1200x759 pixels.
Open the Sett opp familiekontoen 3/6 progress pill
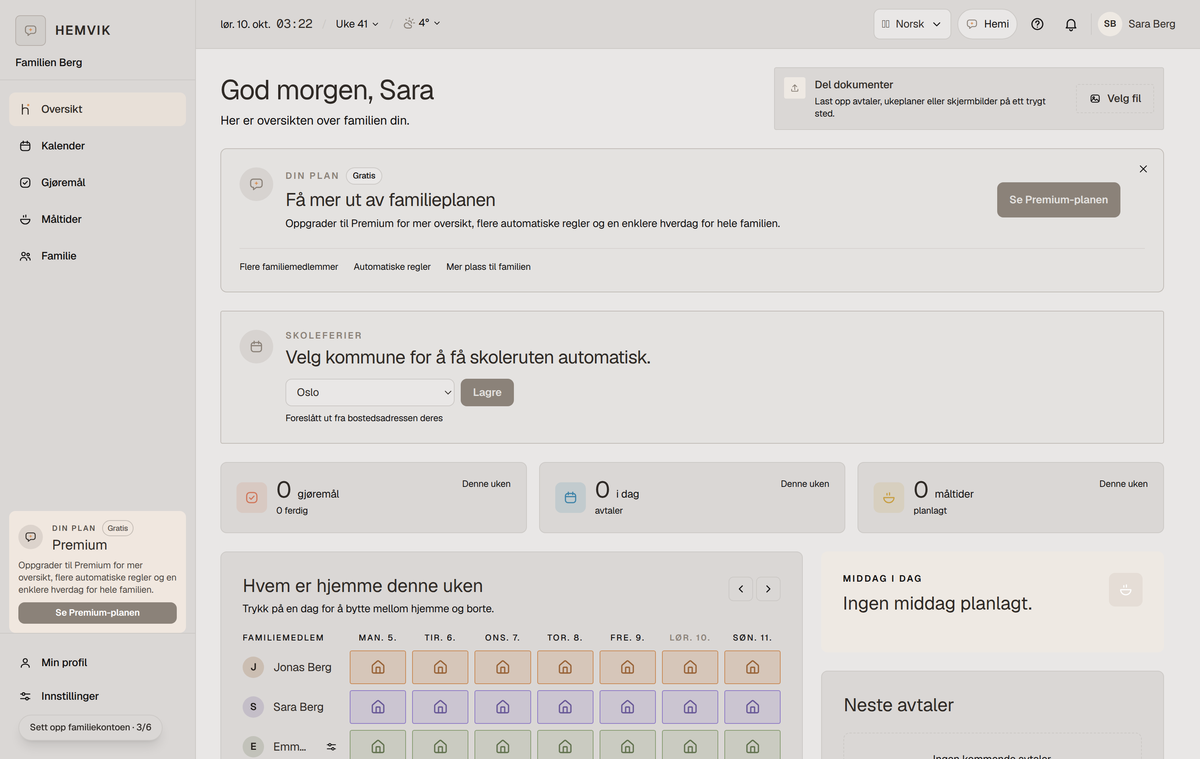coord(90,727)
